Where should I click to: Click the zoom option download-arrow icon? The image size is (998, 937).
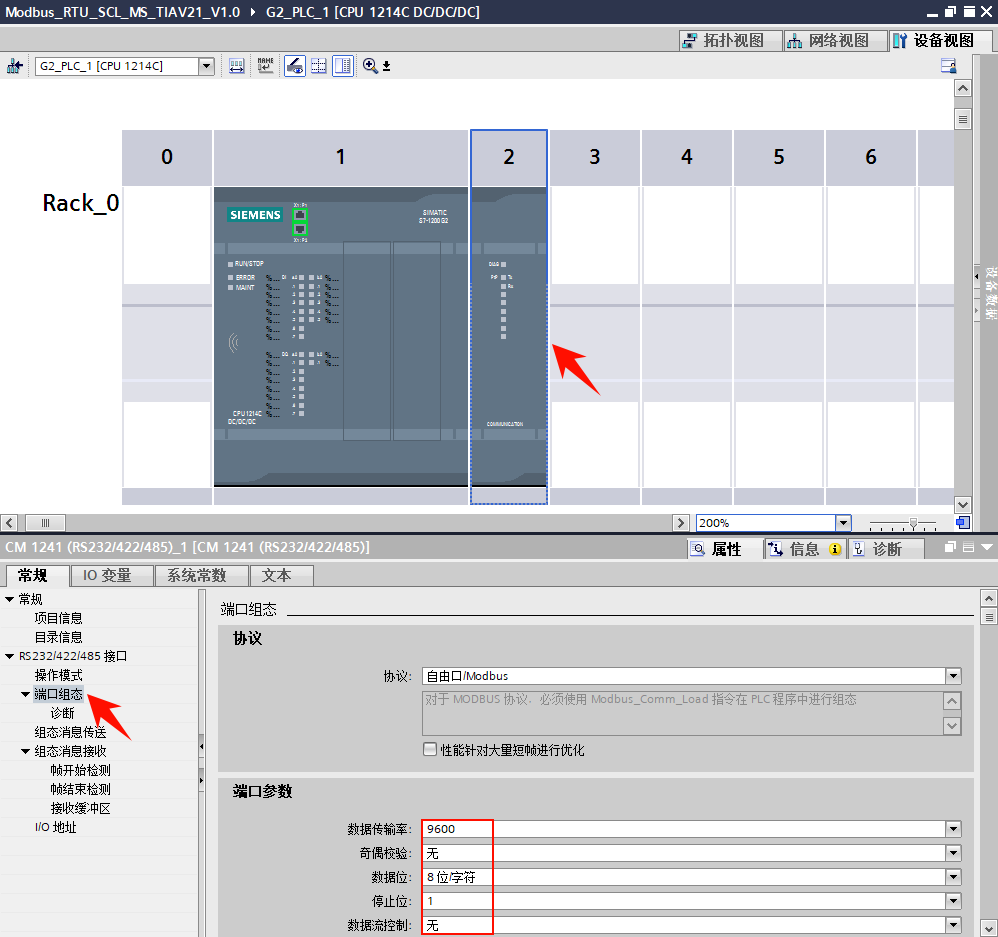tap(386, 66)
